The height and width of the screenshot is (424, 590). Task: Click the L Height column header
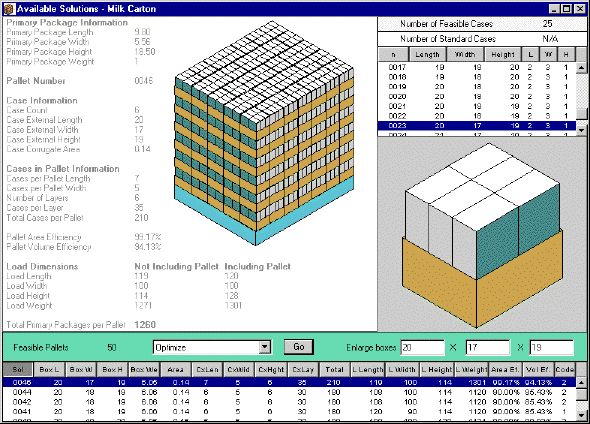point(436,369)
